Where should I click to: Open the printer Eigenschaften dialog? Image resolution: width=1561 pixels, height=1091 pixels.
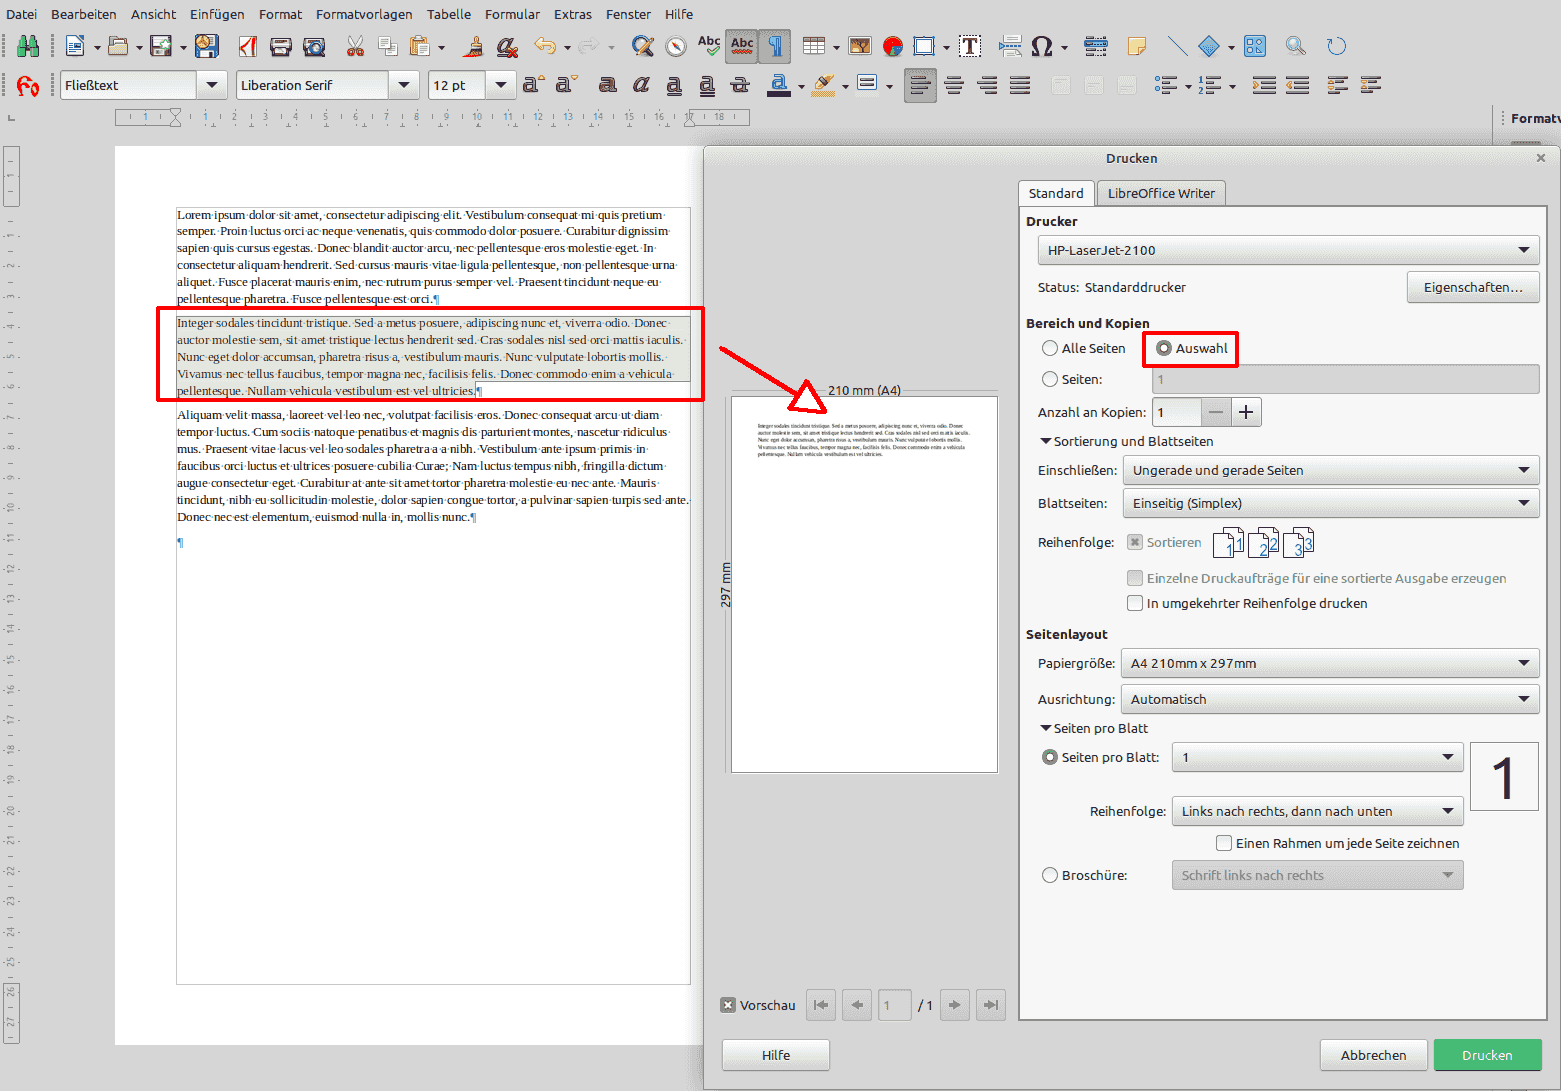point(1473,287)
